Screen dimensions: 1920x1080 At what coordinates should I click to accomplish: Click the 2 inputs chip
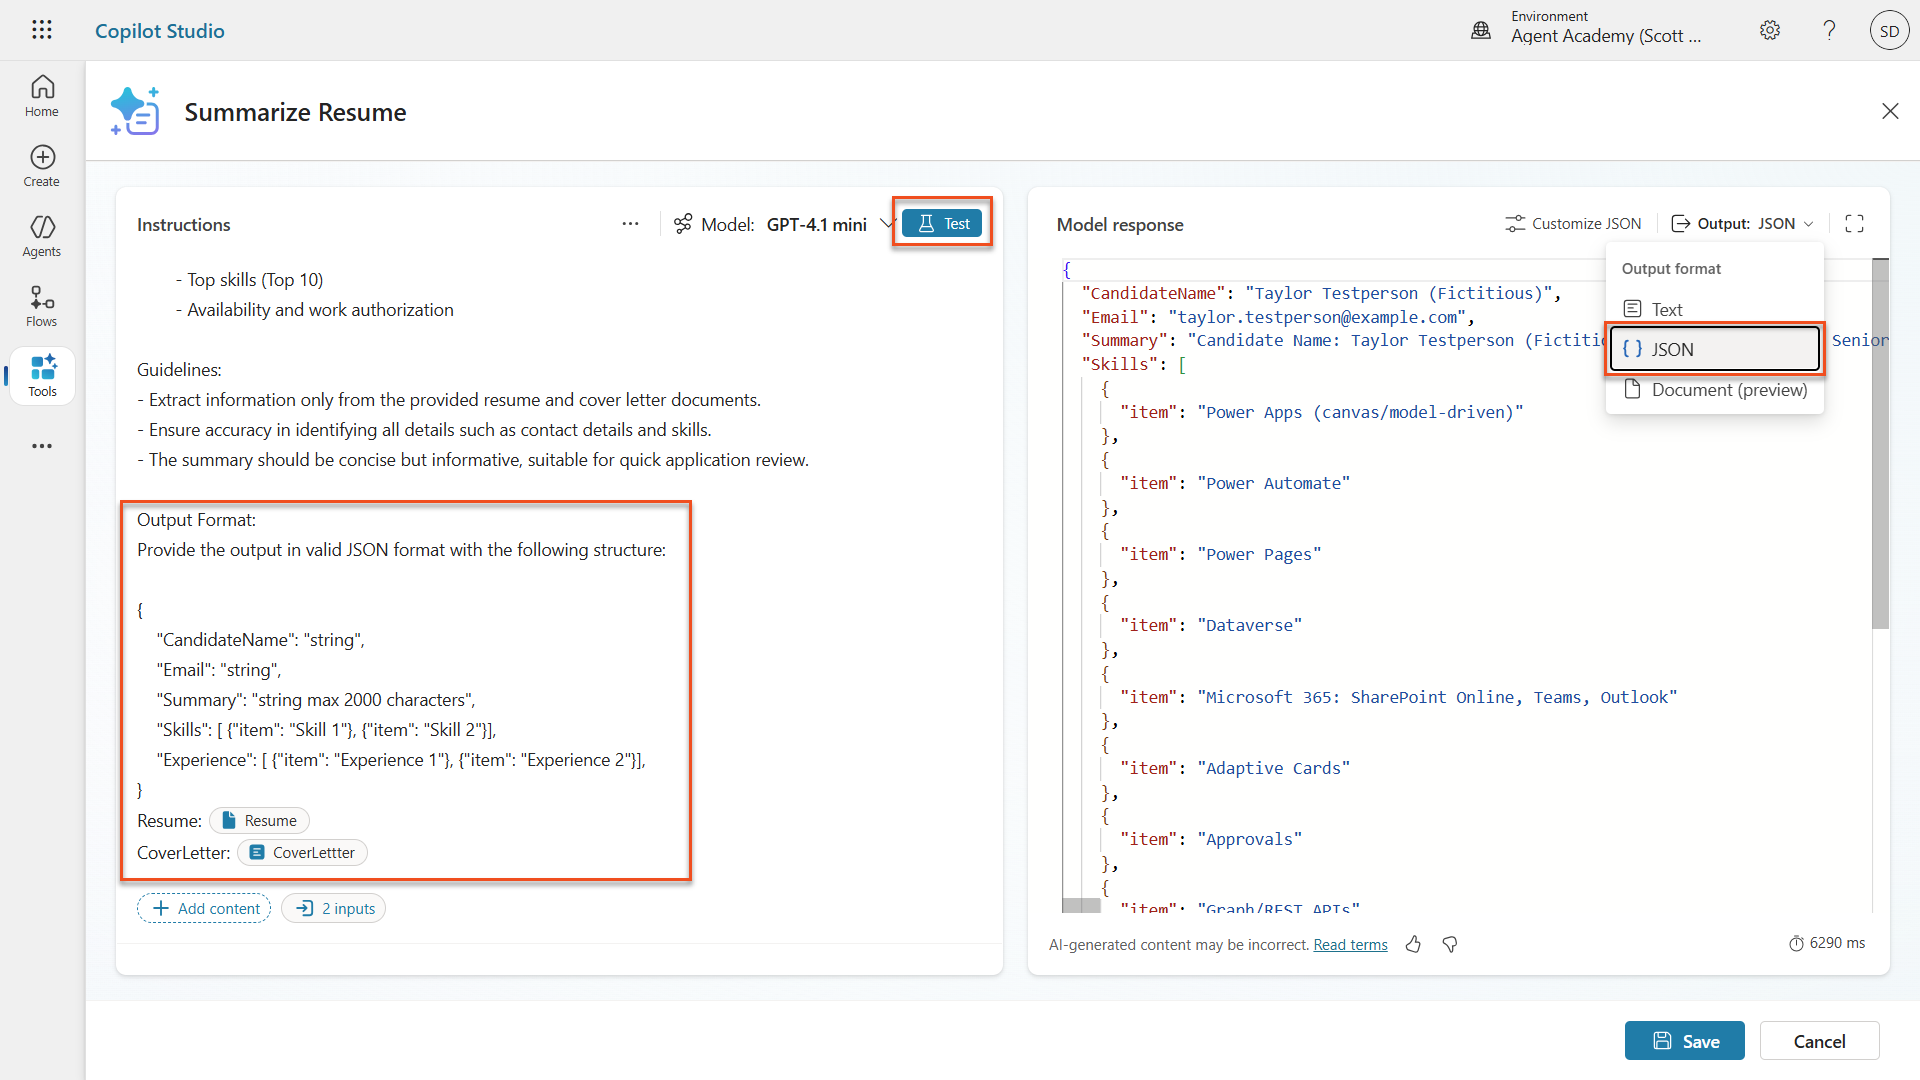(x=334, y=908)
